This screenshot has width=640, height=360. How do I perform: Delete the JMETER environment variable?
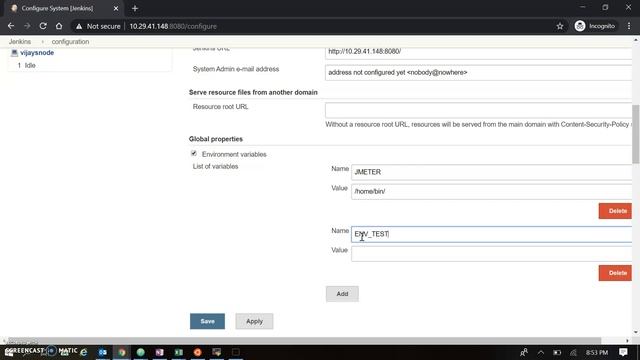[615, 211]
